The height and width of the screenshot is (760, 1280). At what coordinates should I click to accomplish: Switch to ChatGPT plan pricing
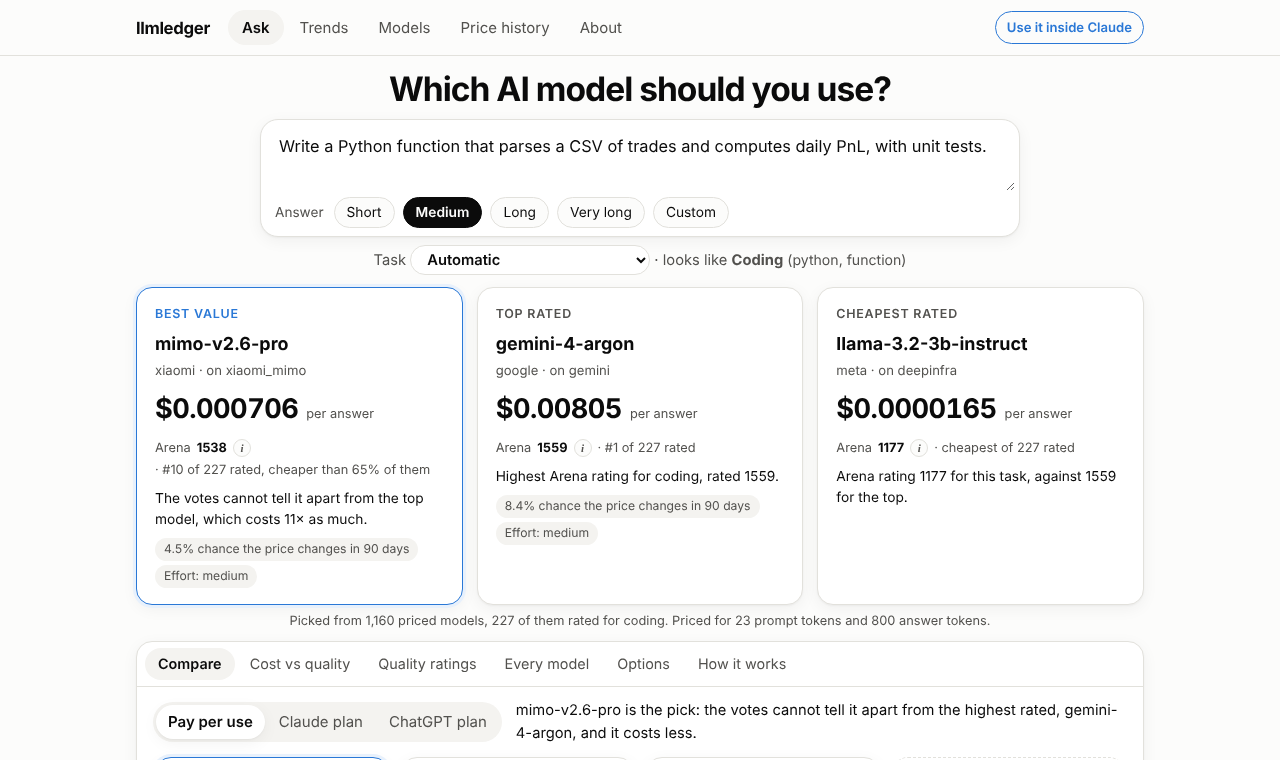(x=438, y=722)
